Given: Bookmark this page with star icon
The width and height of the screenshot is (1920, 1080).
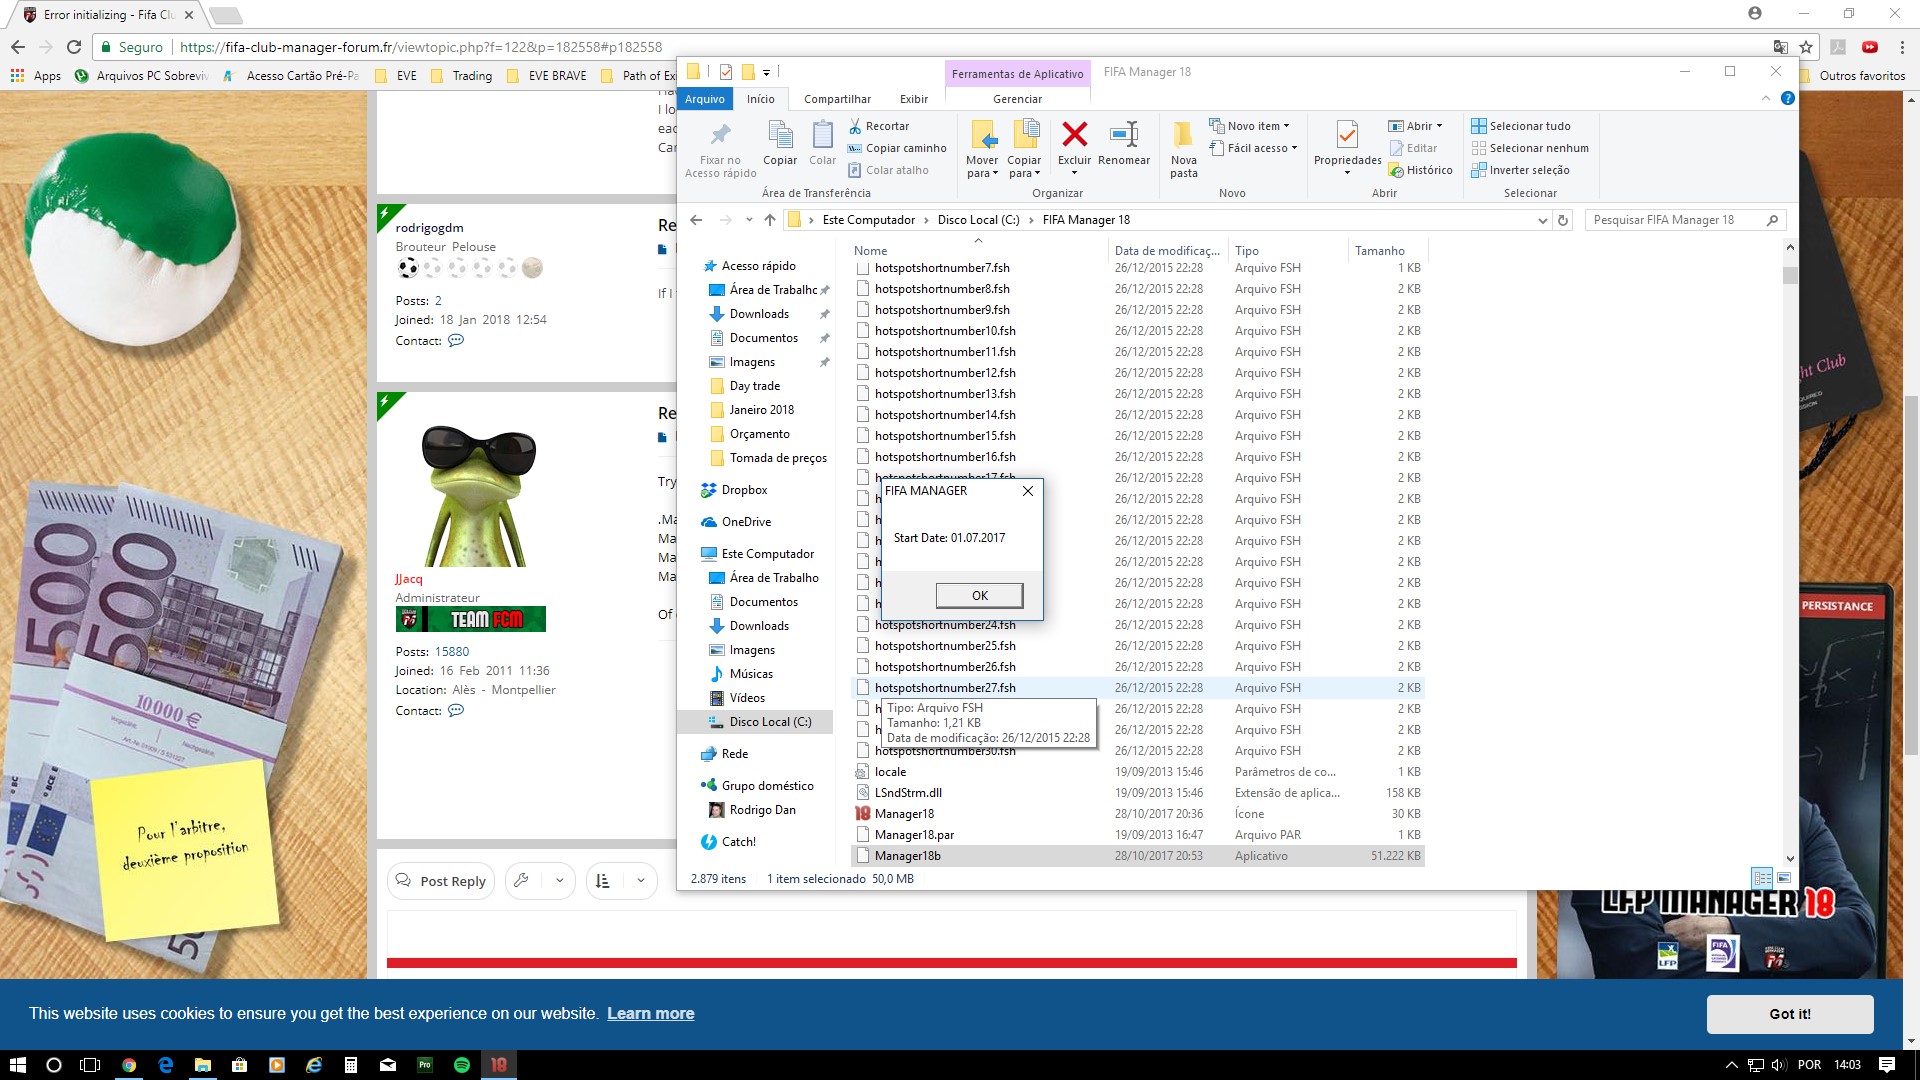Looking at the screenshot, I should pos(1806,47).
